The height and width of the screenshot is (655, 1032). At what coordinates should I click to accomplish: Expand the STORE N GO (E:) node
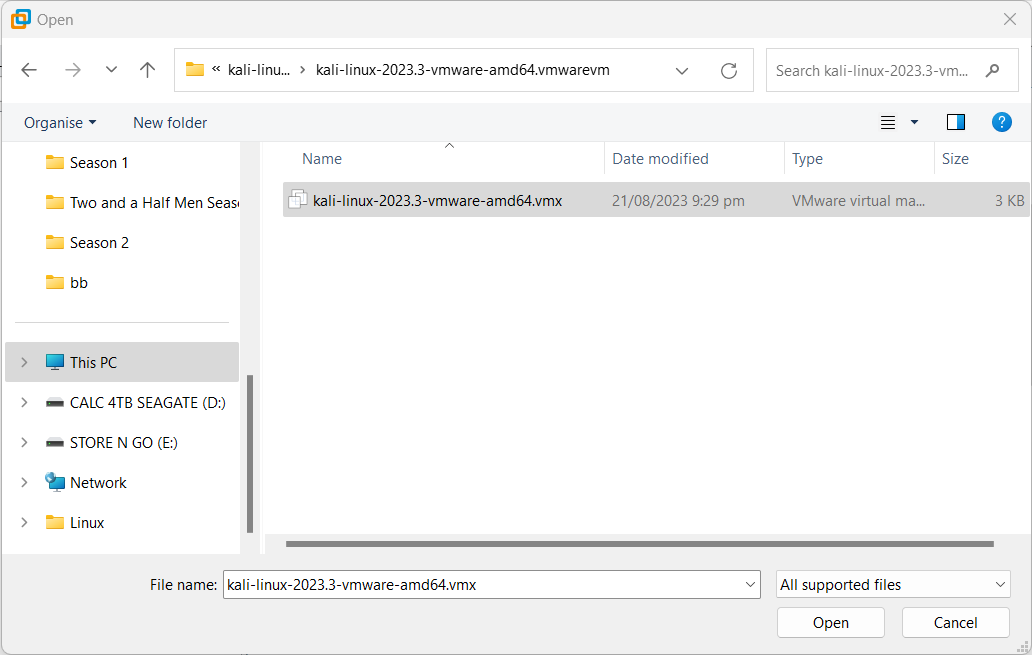tap(24, 442)
